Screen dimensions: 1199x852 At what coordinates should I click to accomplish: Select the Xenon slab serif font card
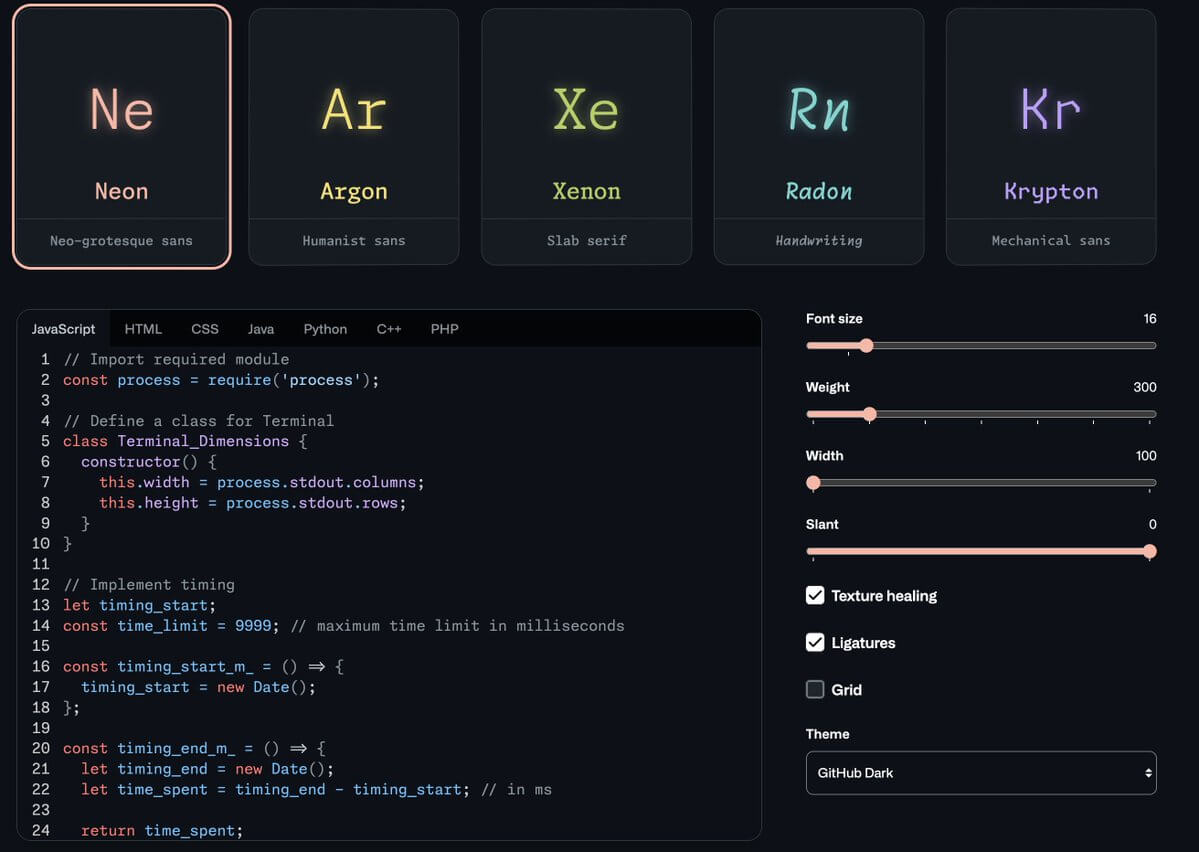click(586, 135)
